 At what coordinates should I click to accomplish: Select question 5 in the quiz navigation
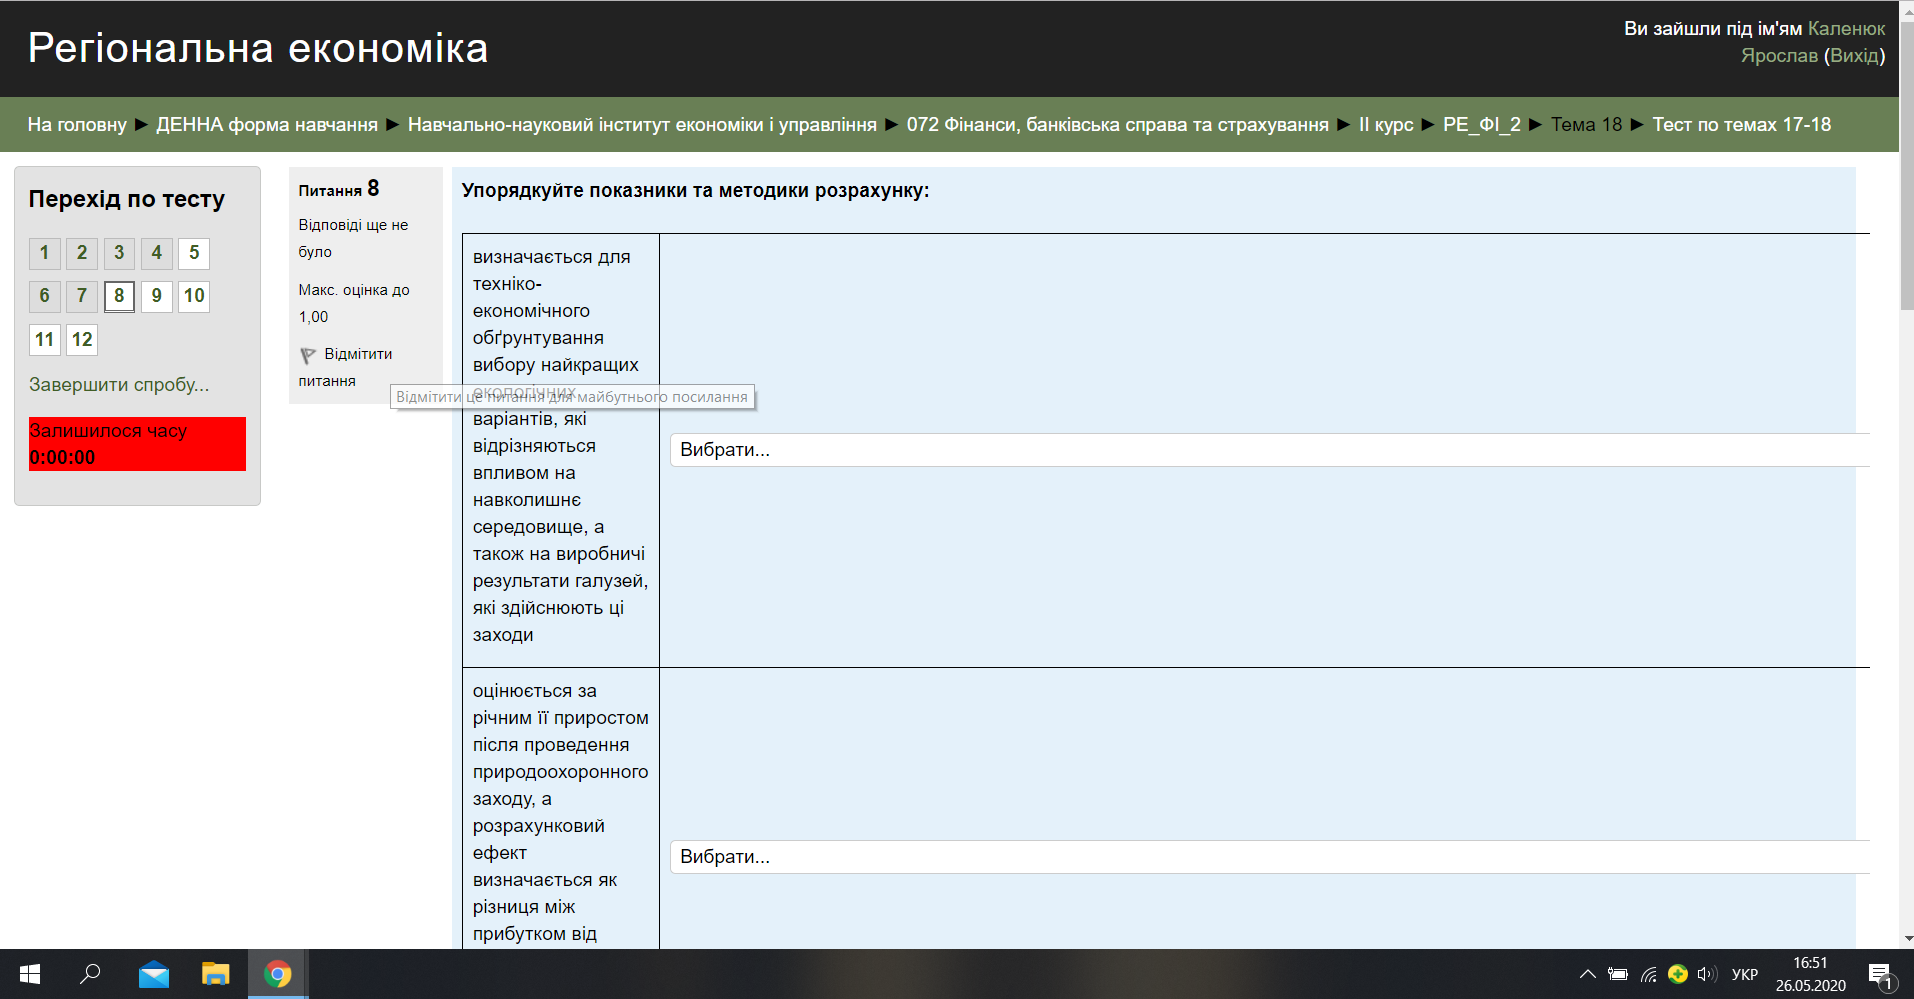pos(193,253)
